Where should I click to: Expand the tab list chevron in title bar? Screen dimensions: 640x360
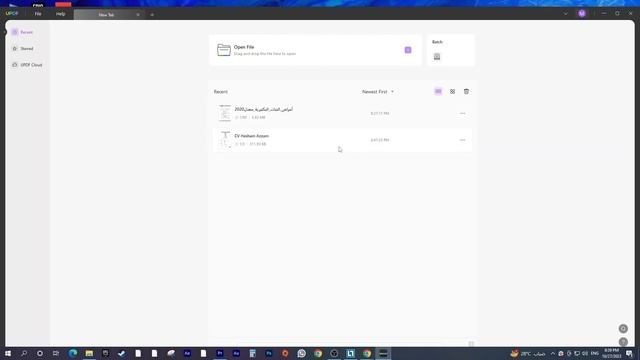pos(566,13)
